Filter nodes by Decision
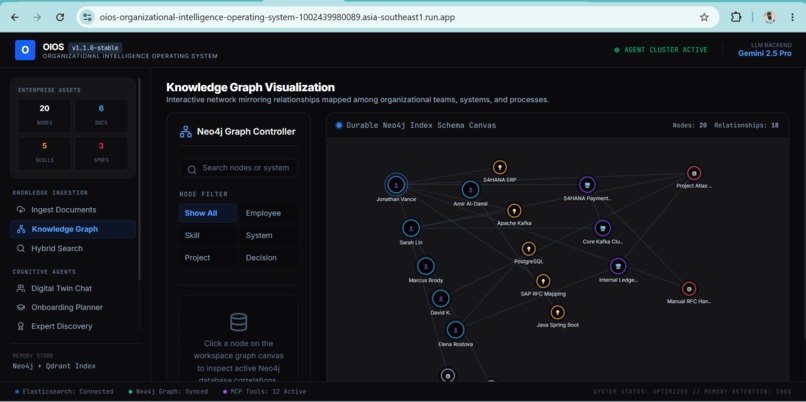 tap(268, 258)
